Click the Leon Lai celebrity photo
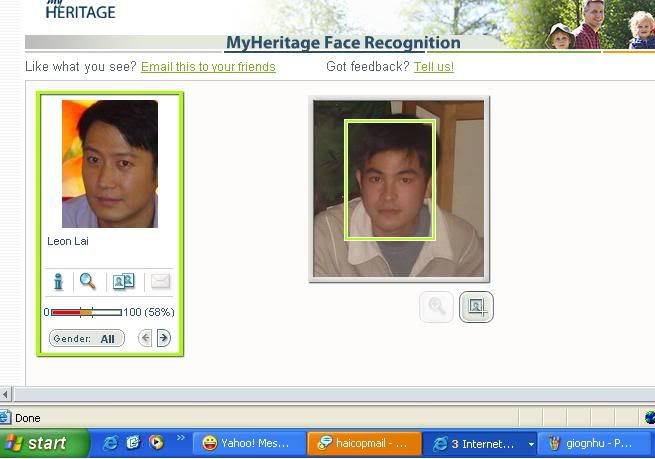The image size is (655, 459). [x=110, y=164]
